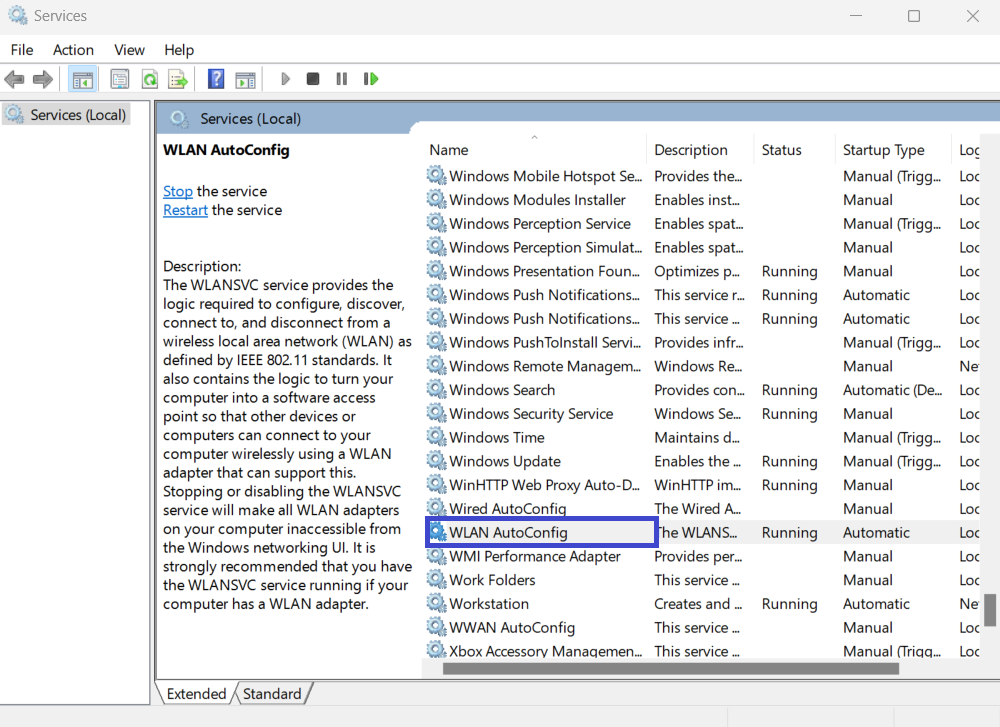The image size is (1000, 727).
Task: Click the Stop Service square icon
Action: [313, 79]
